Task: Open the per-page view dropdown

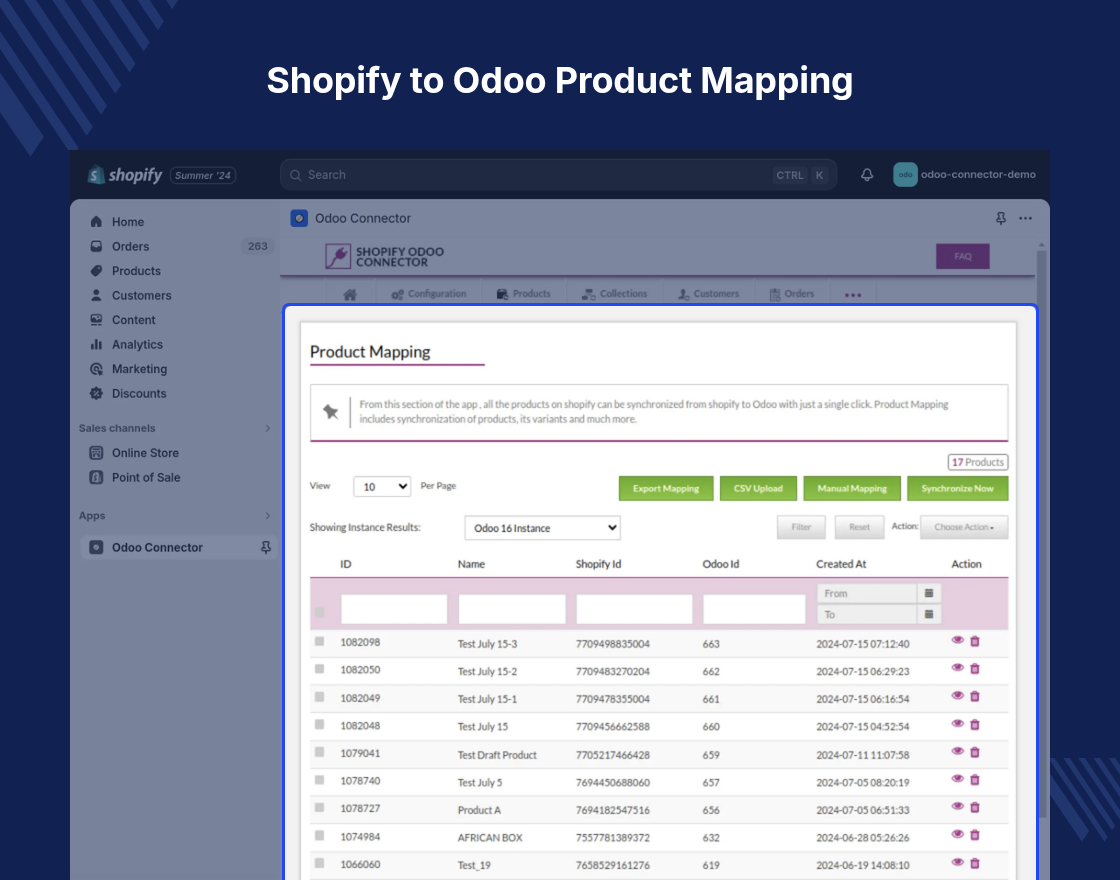Action: [382, 486]
